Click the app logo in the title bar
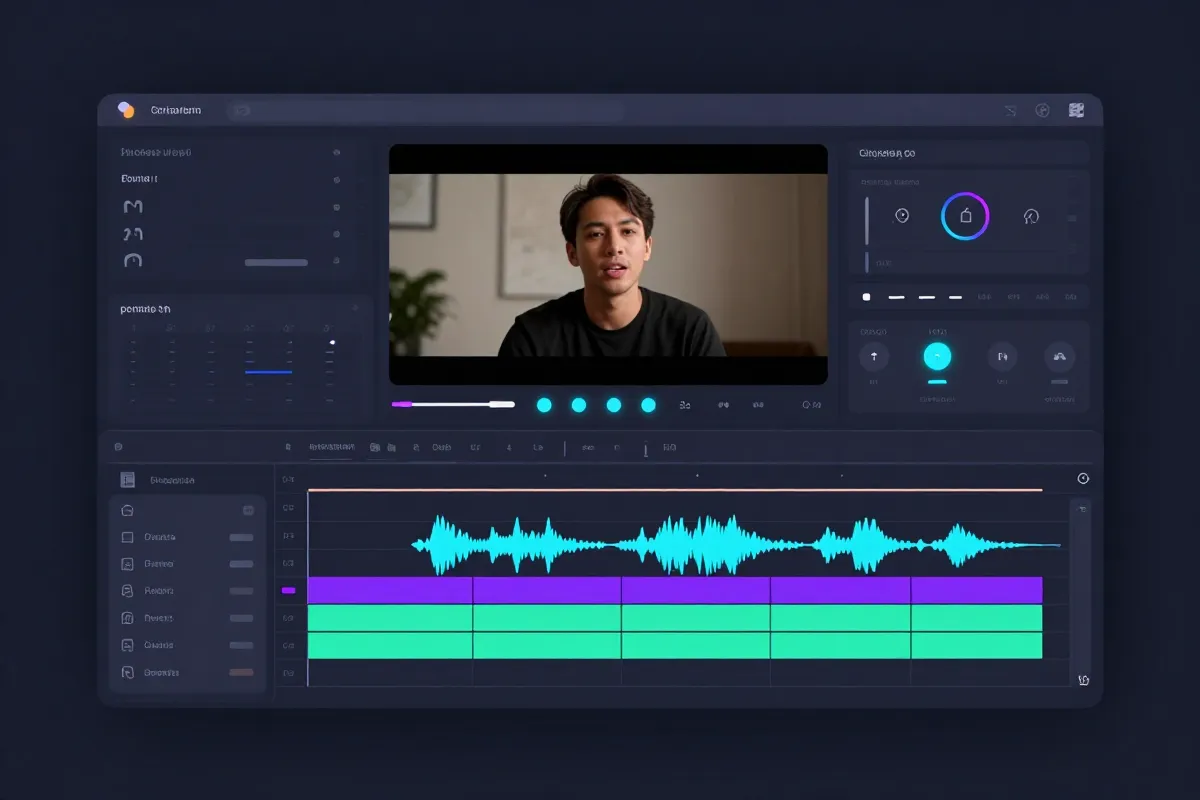The height and width of the screenshot is (800, 1200). (x=126, y=110)
